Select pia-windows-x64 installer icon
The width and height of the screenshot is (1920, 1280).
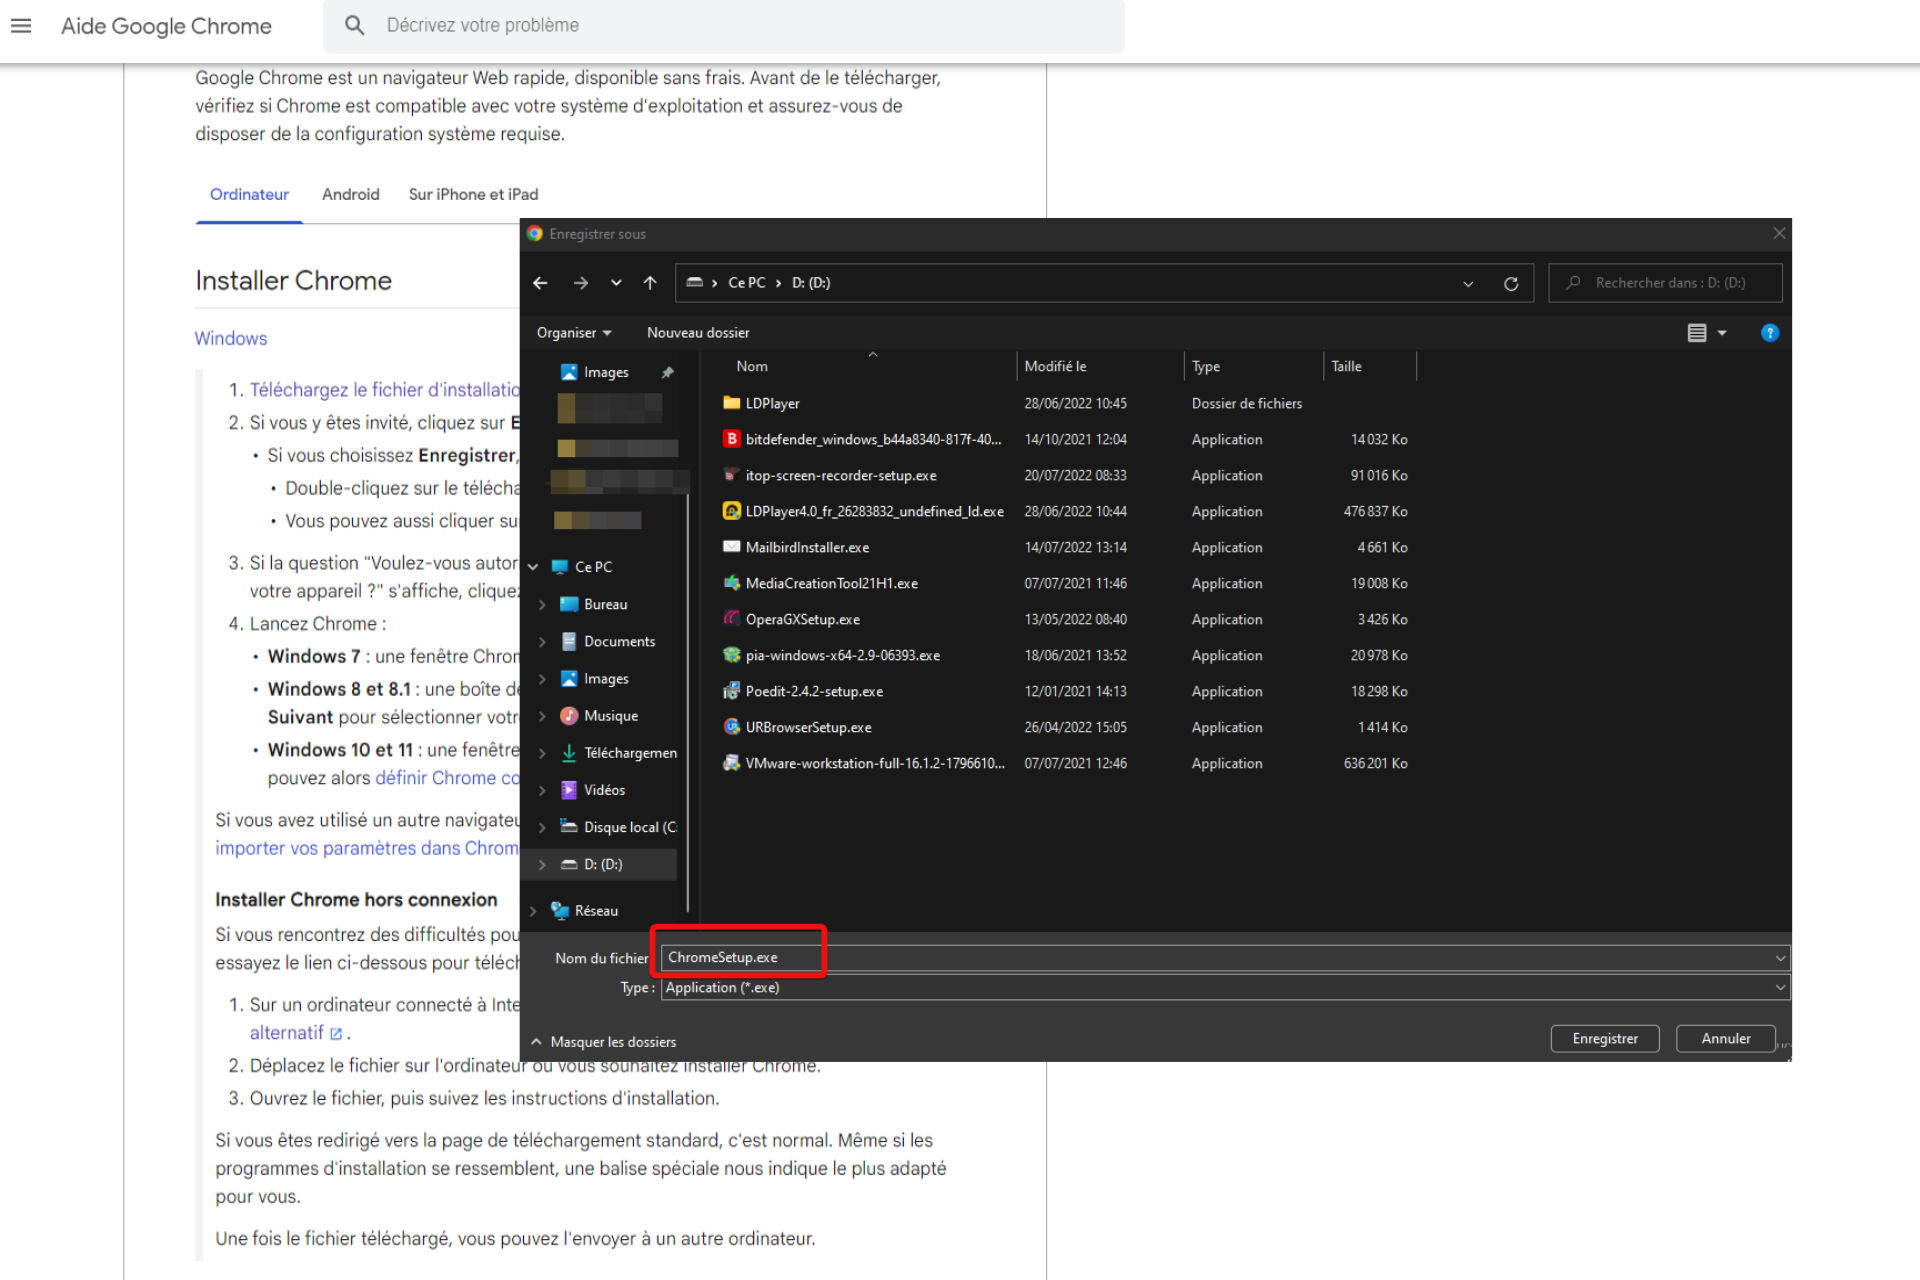click(732, 655)
